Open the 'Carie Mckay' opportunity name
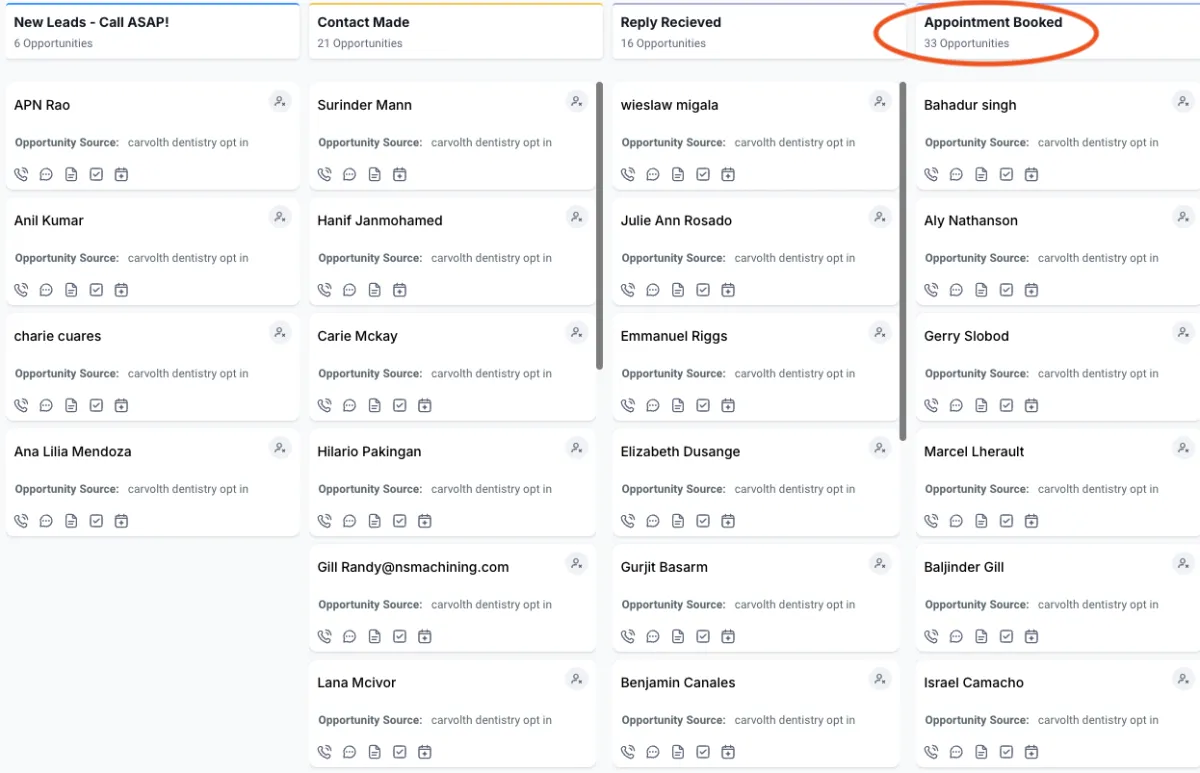The width and height of the screenshot is (1200, 773). click(358, 336)
